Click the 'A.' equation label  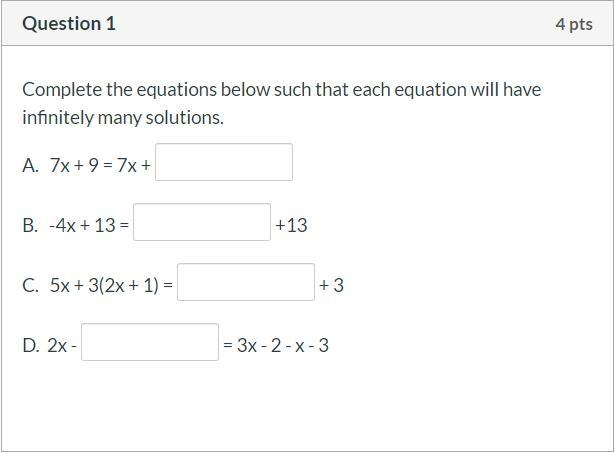[x=31, y=165]
